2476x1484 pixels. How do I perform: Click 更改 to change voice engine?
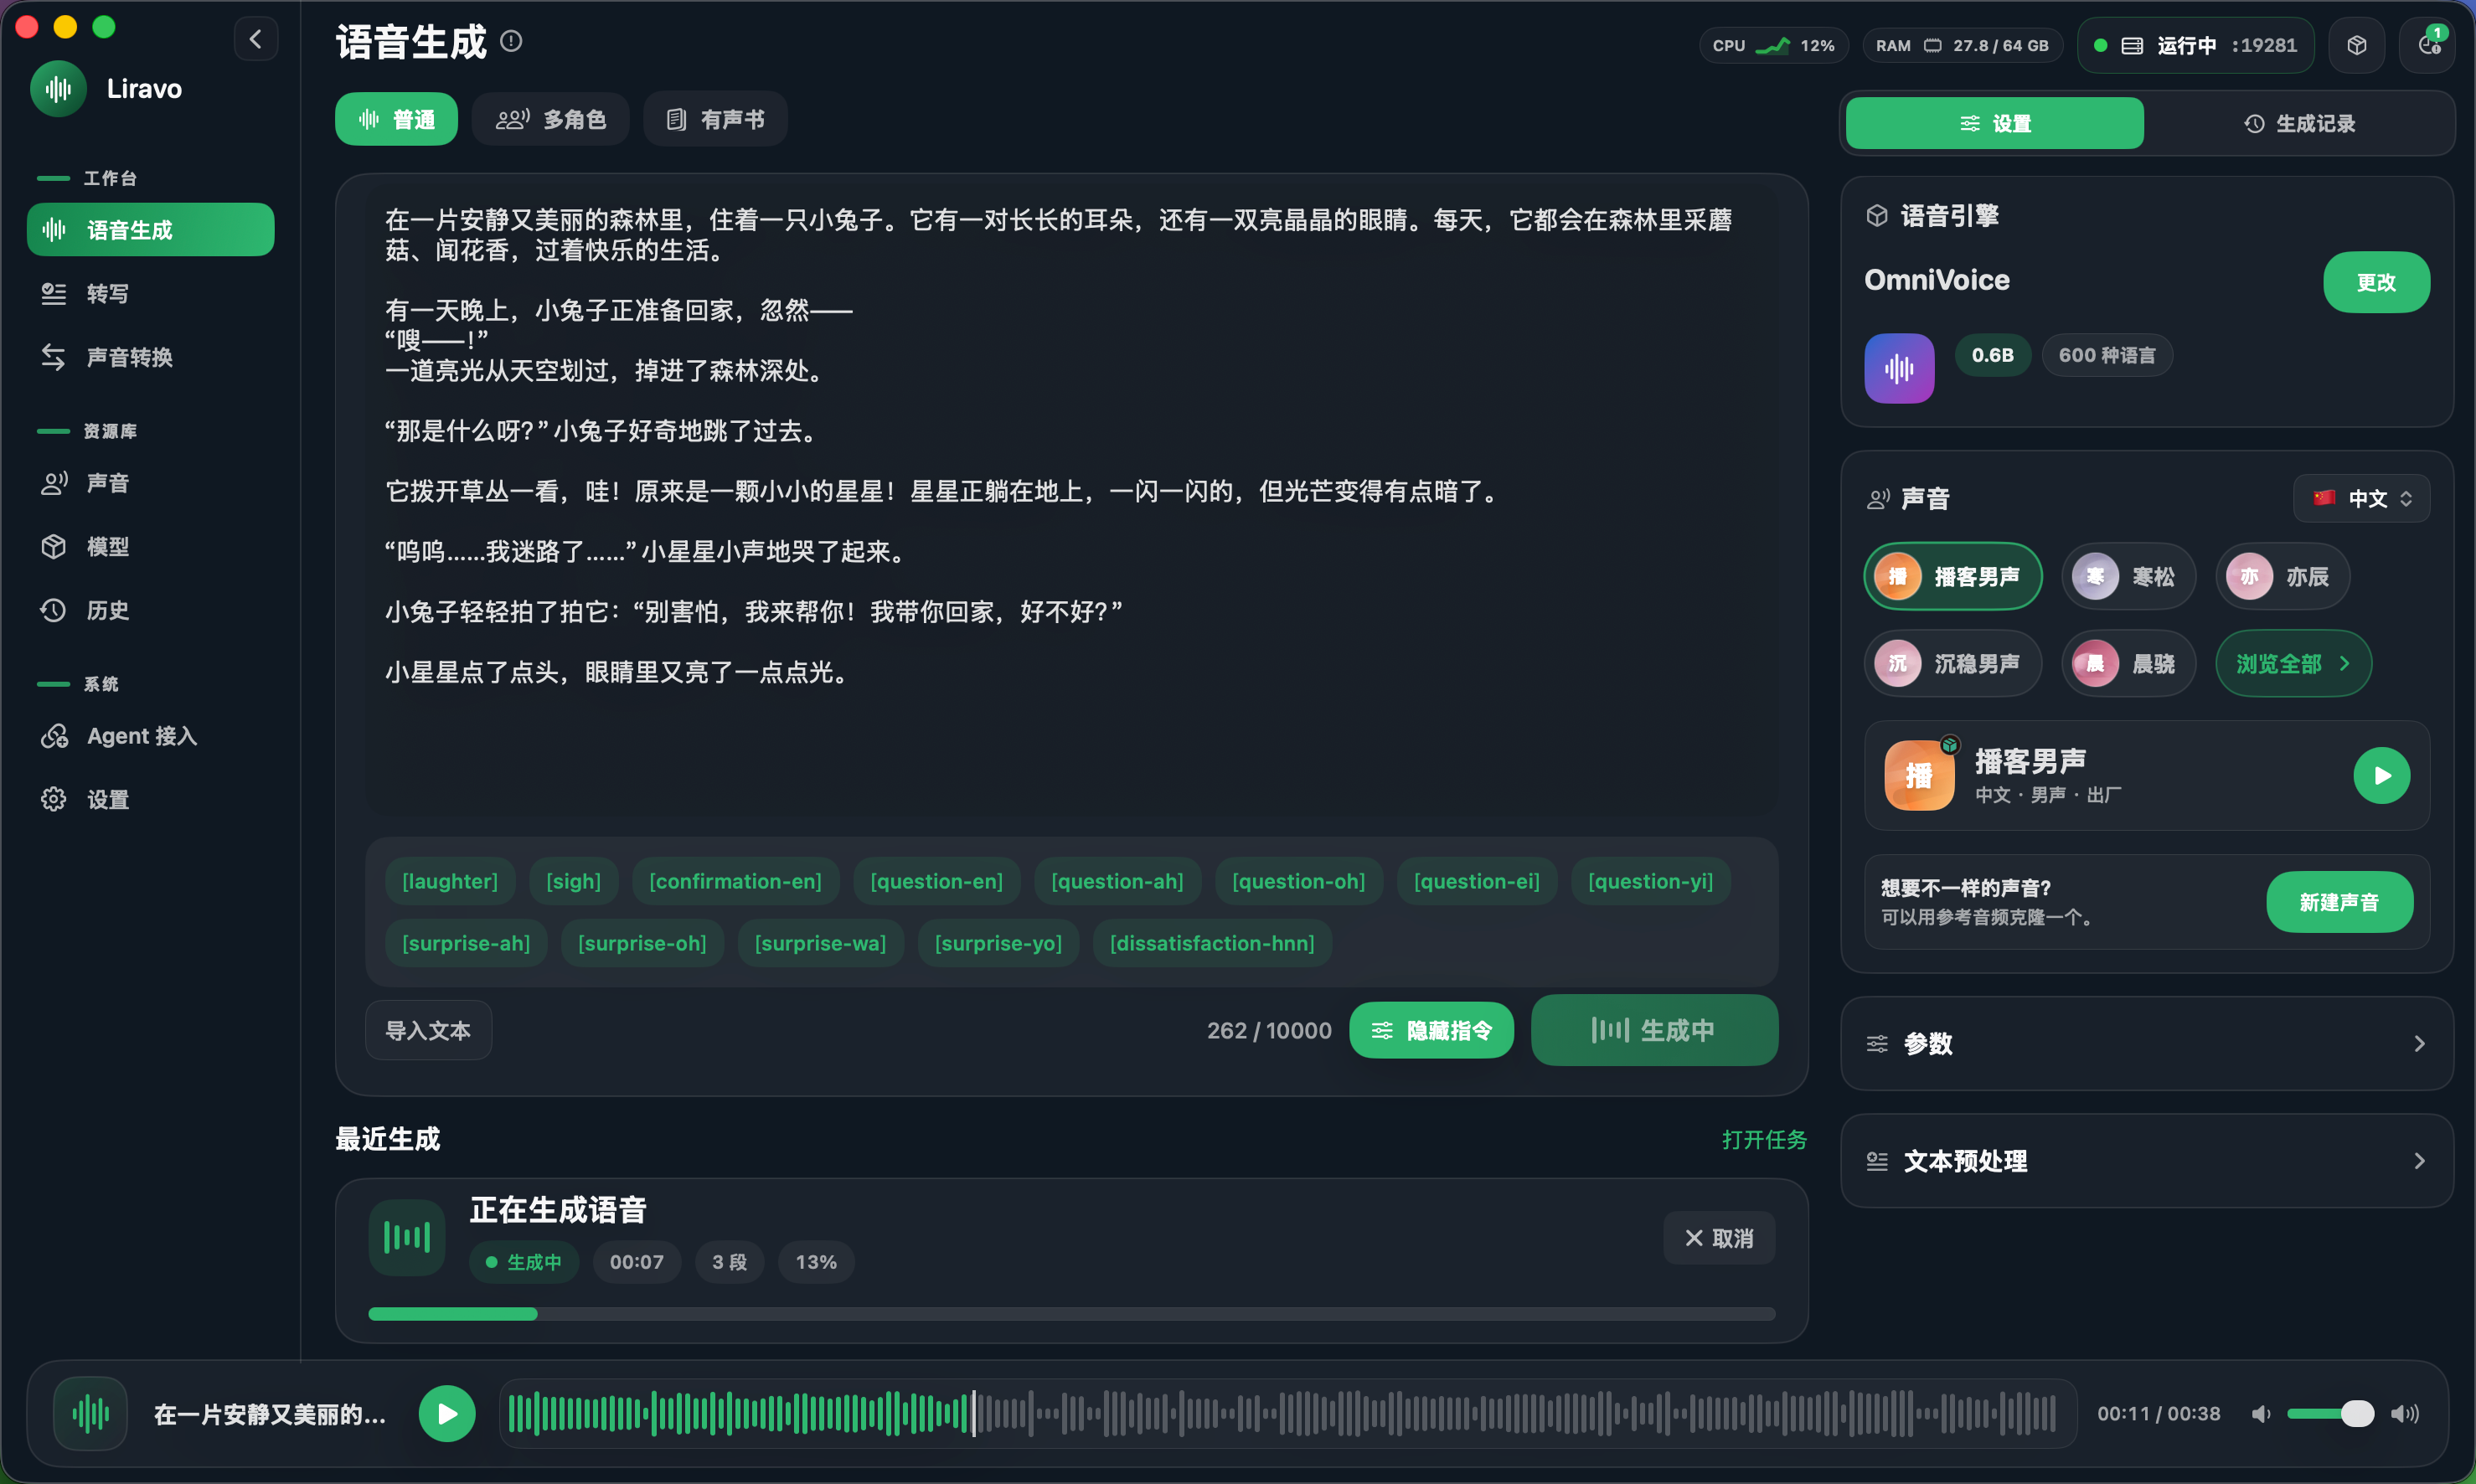pos(2376,282)
